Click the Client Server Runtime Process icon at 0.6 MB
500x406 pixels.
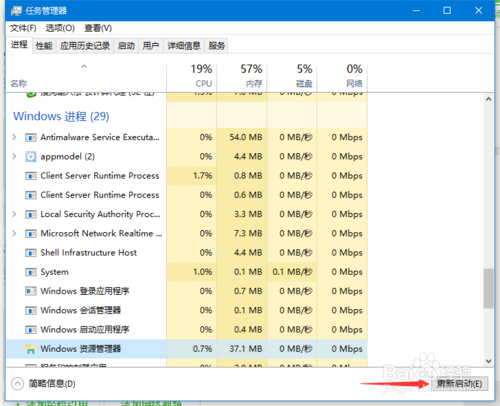point(31,195)
